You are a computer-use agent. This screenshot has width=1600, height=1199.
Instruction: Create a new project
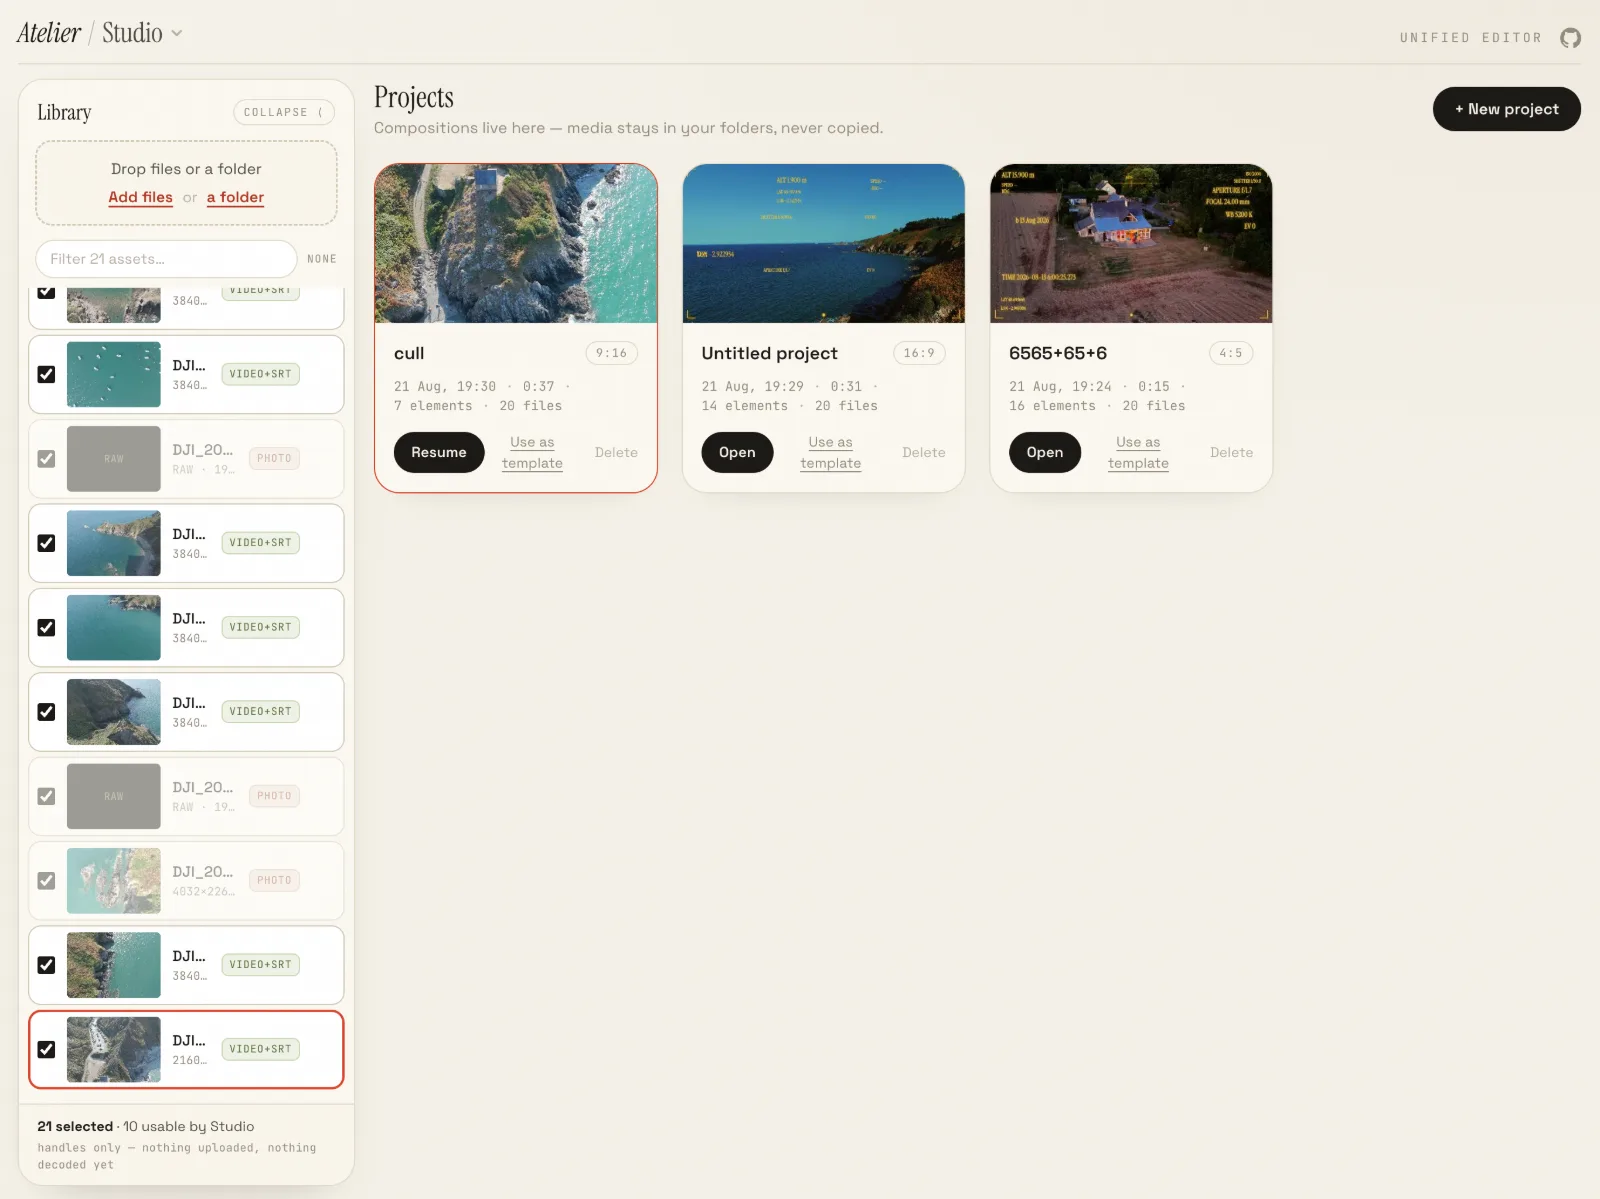(1506, 109)
